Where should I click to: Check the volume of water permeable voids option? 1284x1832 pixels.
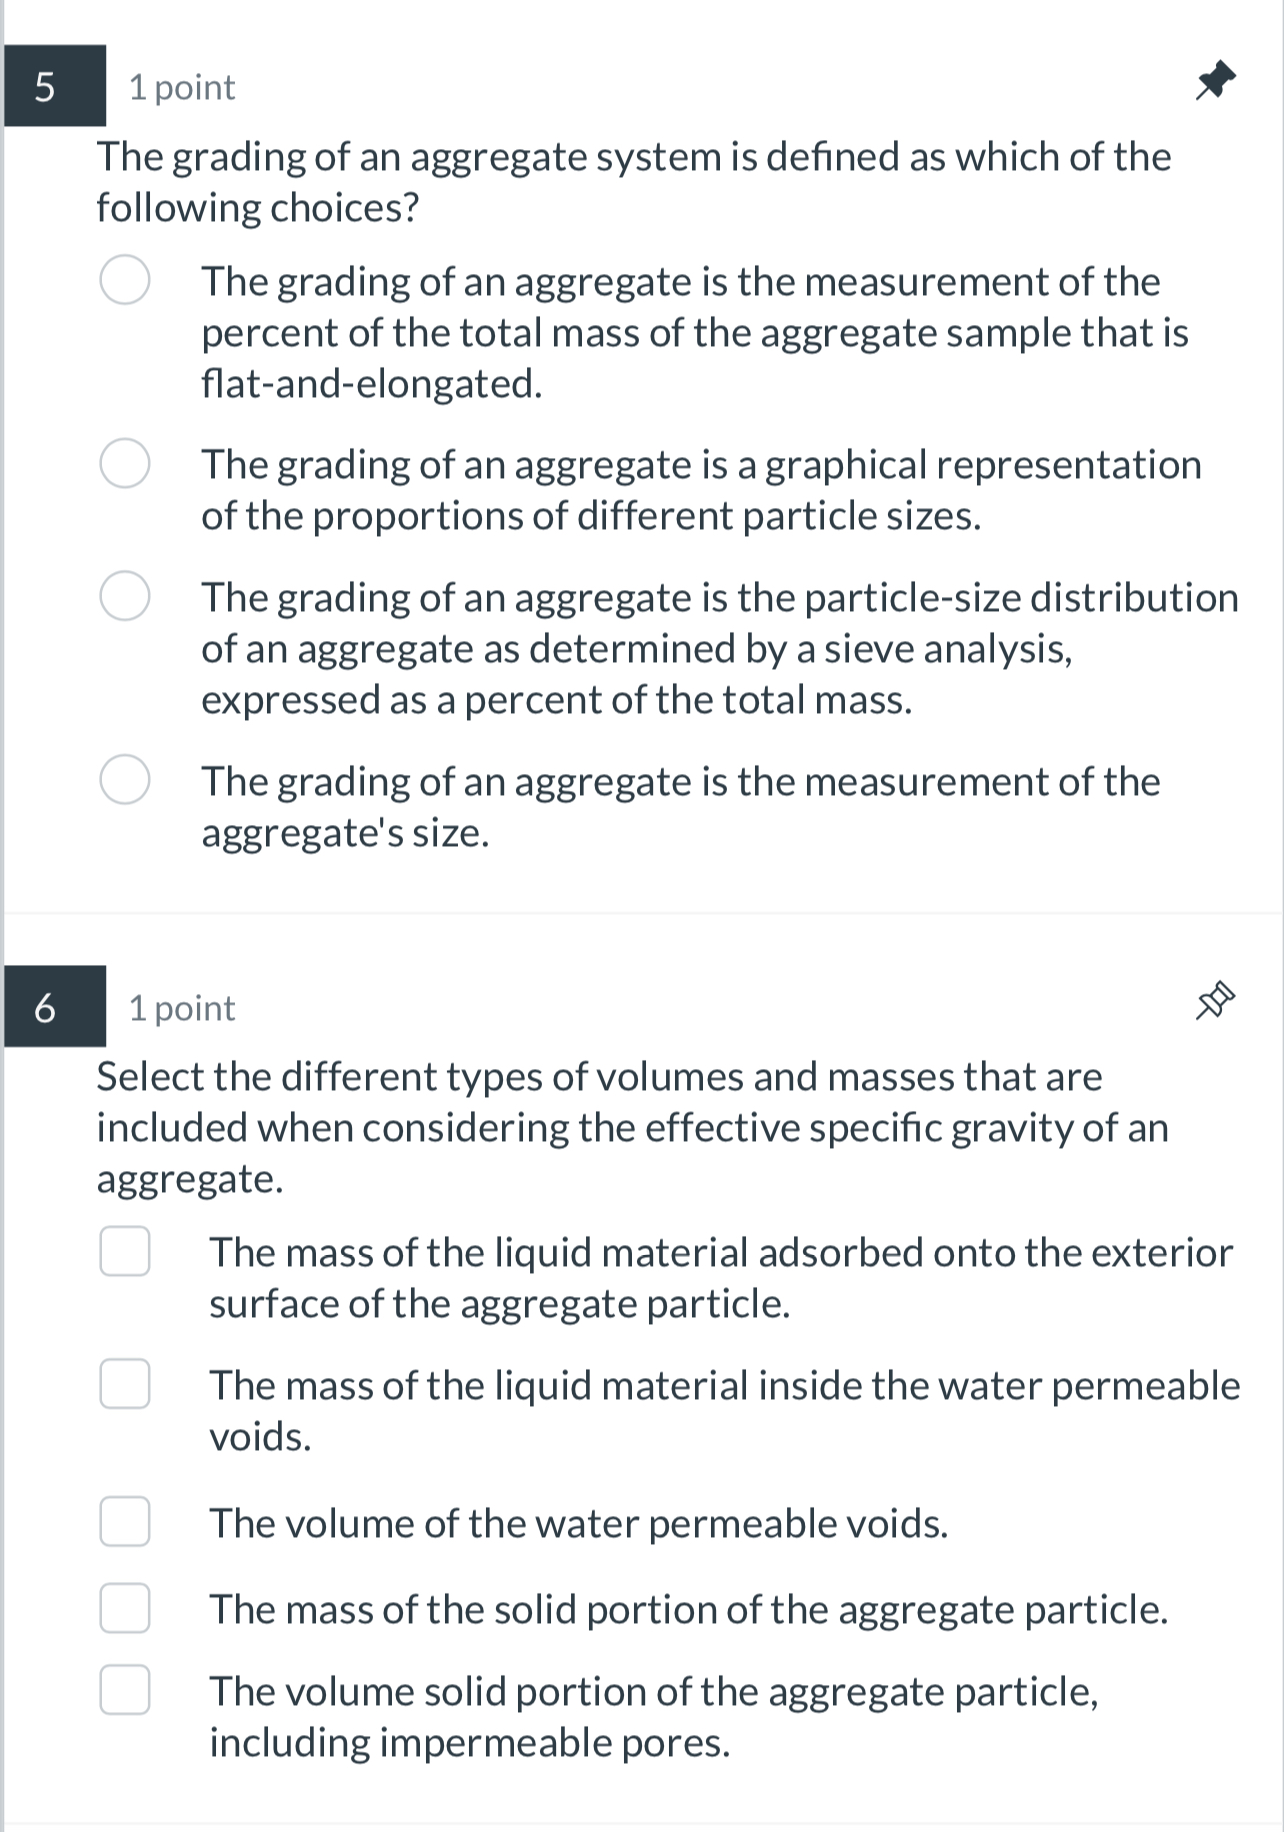(x=124, y=1523)
